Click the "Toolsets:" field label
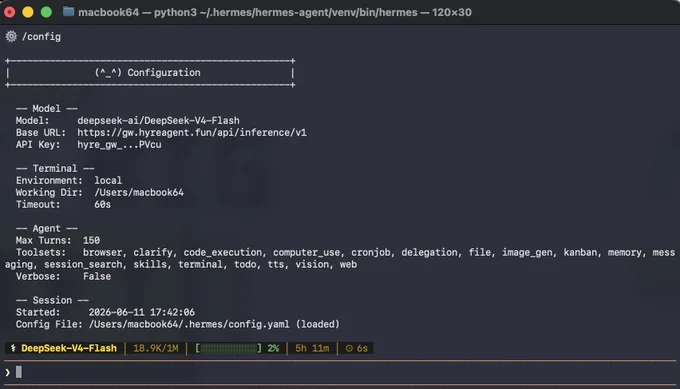The width and height of the screenshot is (680, 389). [41, 252]
